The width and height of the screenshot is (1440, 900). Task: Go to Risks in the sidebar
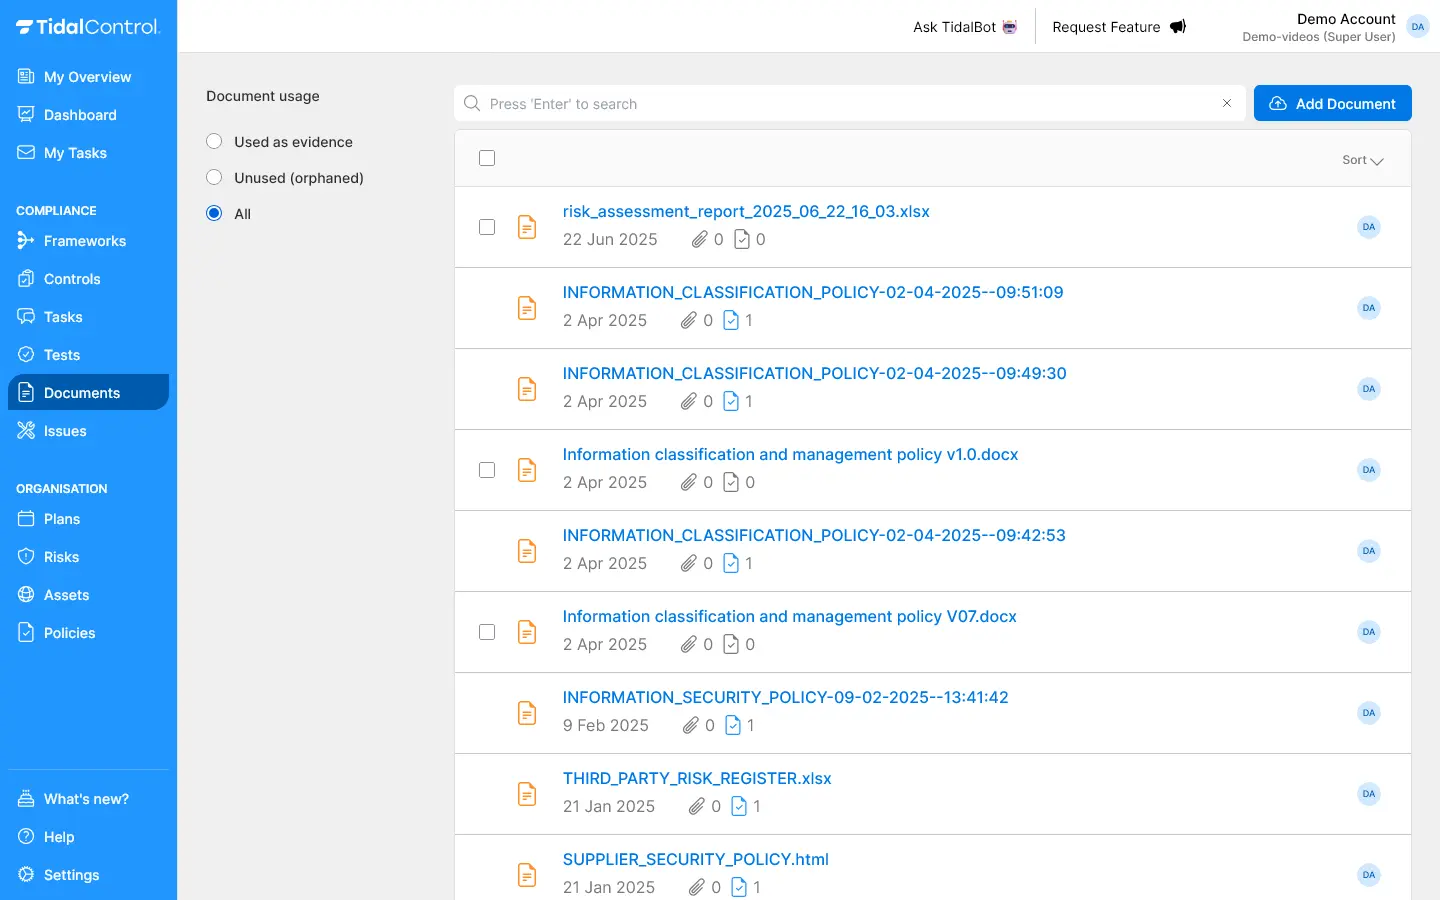(x=61, y=557)
